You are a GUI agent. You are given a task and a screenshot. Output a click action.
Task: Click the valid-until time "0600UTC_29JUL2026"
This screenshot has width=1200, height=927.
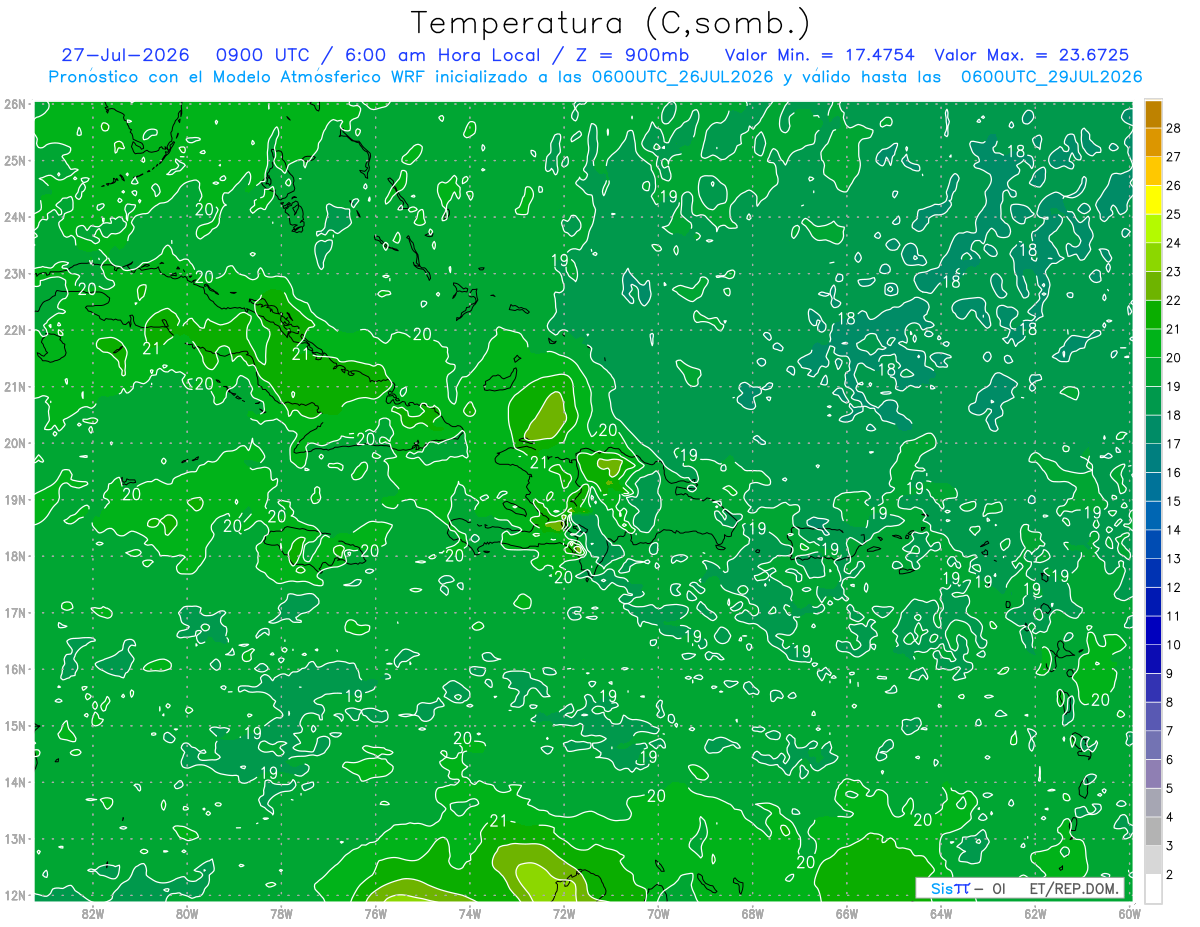[1051, 76]
